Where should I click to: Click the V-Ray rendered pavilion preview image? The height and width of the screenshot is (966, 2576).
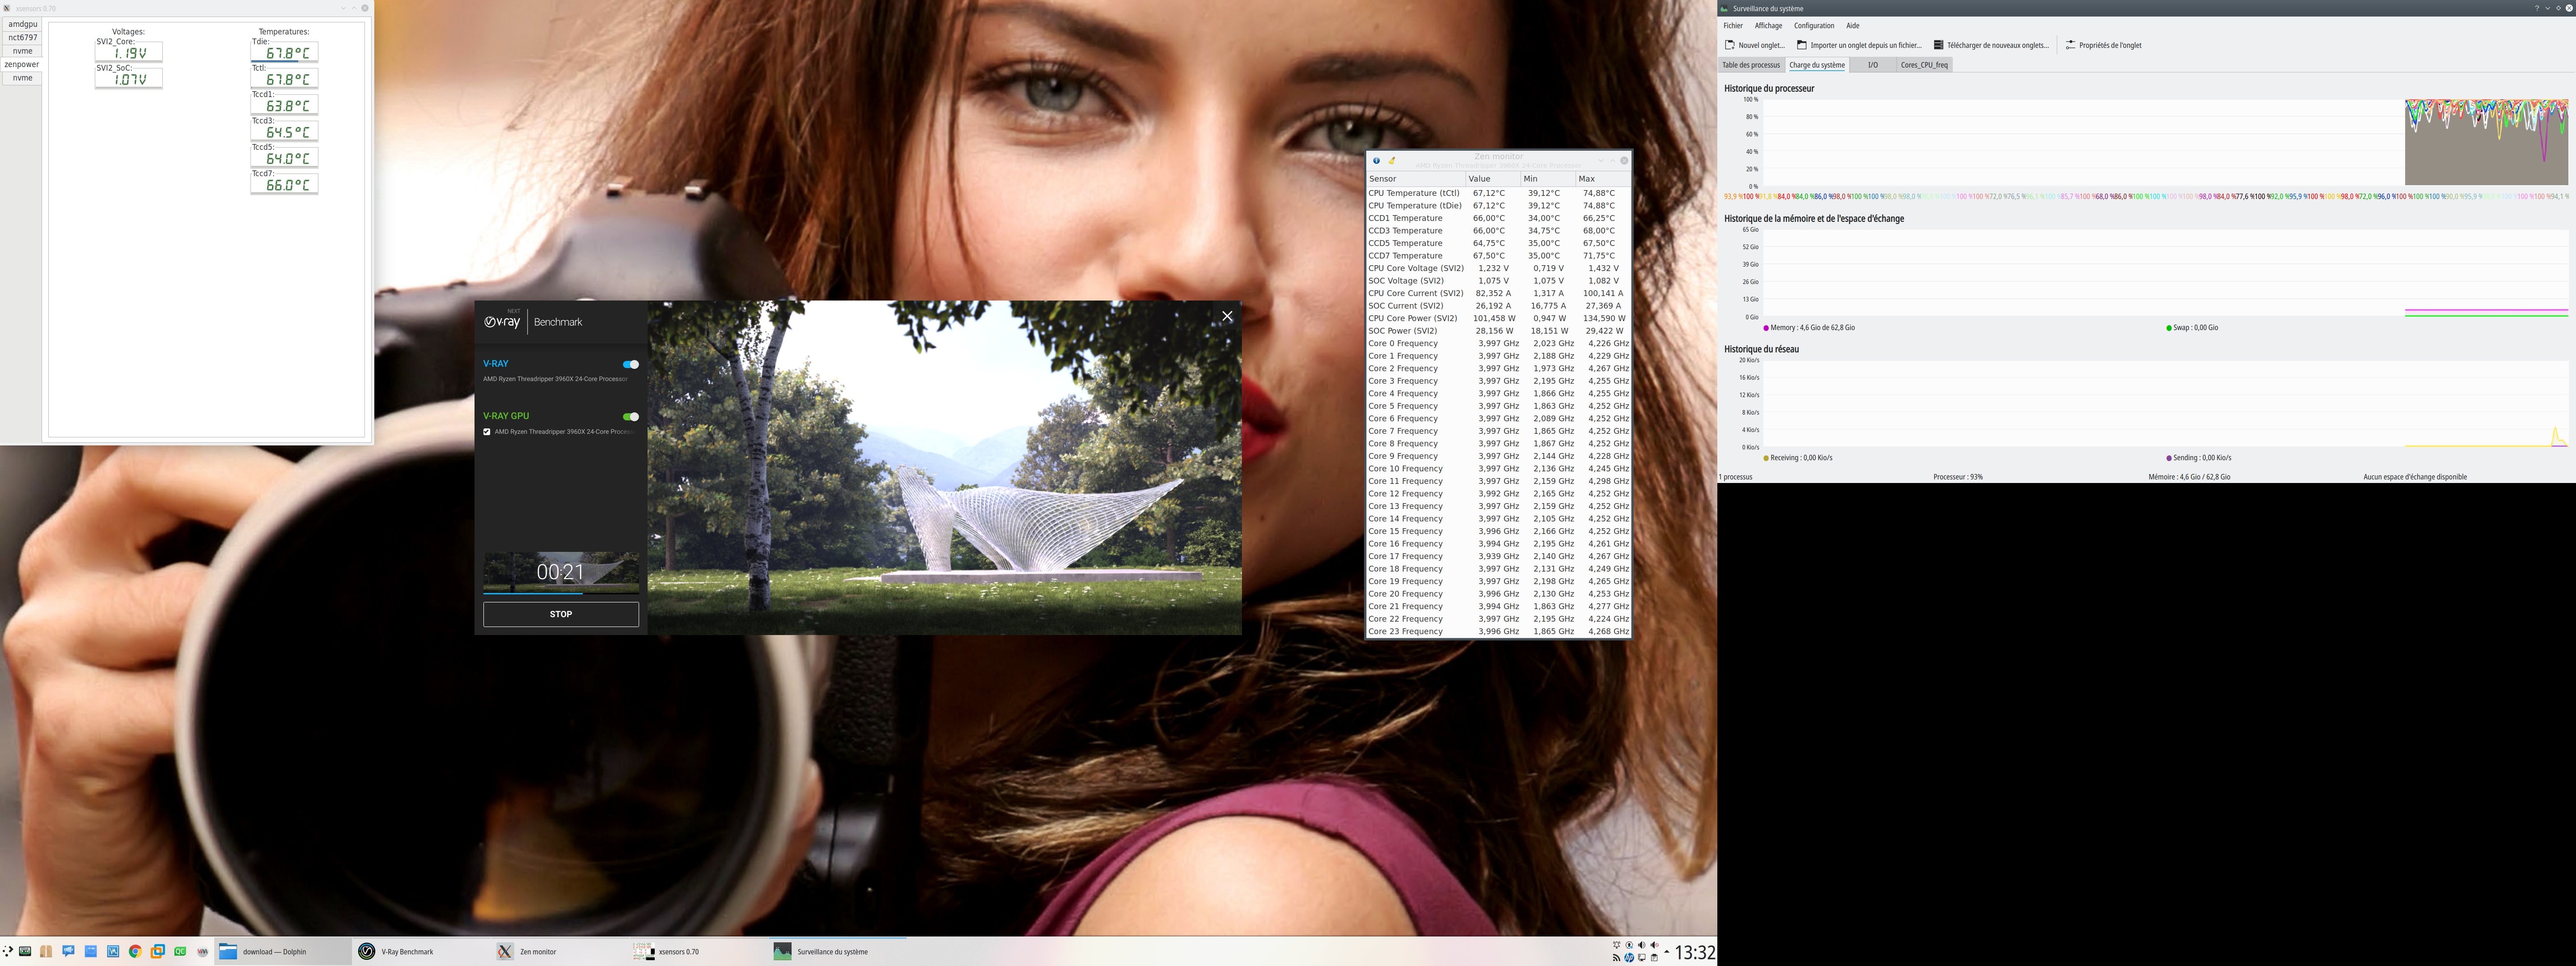point(944,467)
